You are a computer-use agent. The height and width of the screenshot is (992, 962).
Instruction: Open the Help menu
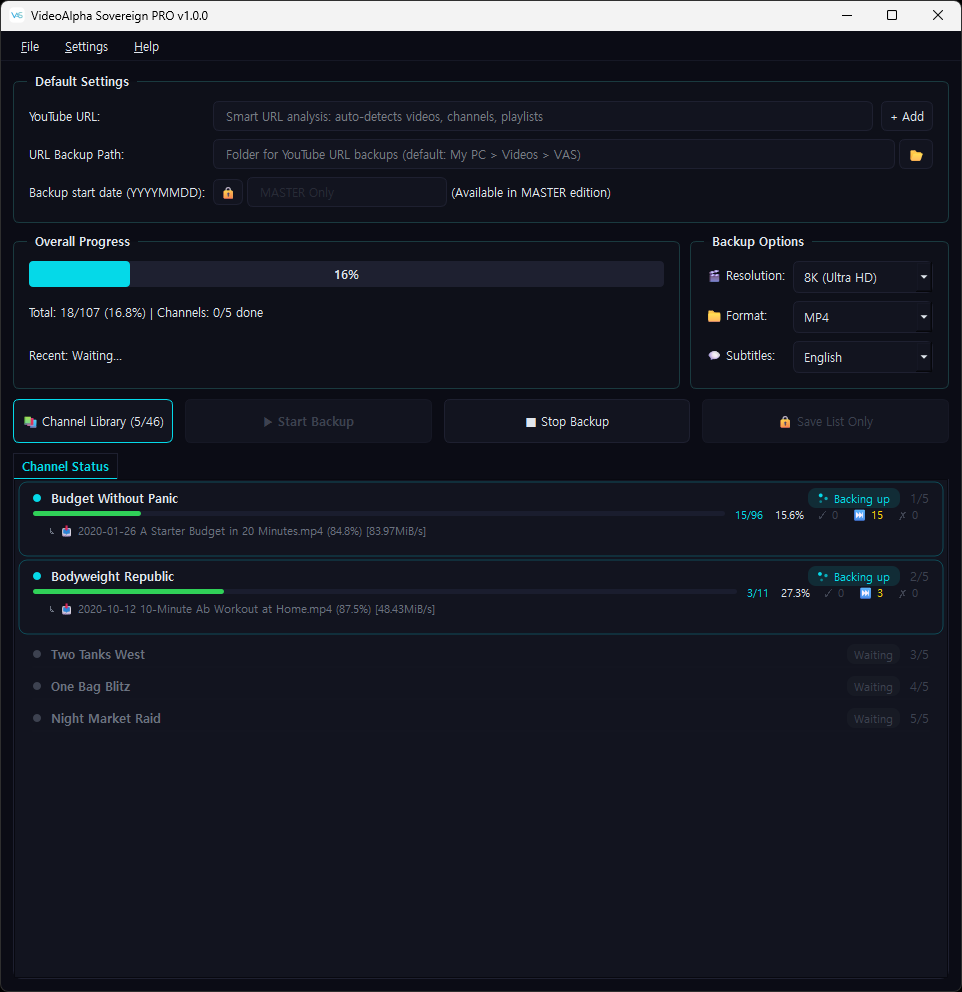146,47
